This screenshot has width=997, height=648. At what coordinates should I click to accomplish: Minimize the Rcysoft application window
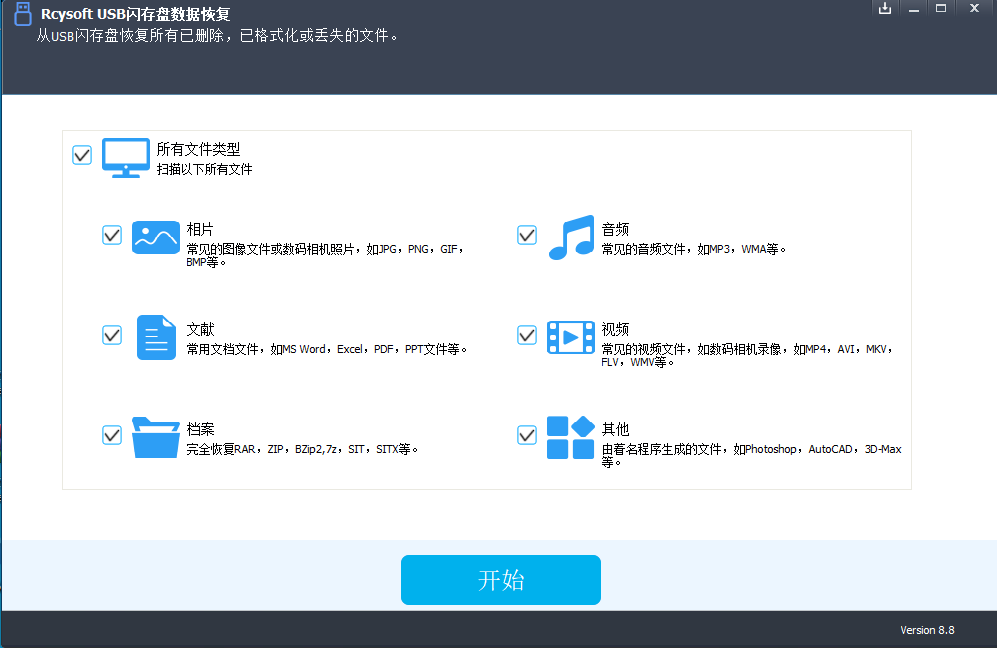pyautogui.click(x=913, y=8)
